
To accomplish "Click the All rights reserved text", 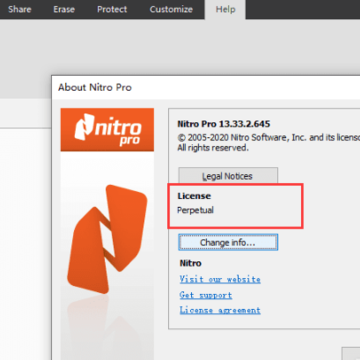I will click(213, 148).
